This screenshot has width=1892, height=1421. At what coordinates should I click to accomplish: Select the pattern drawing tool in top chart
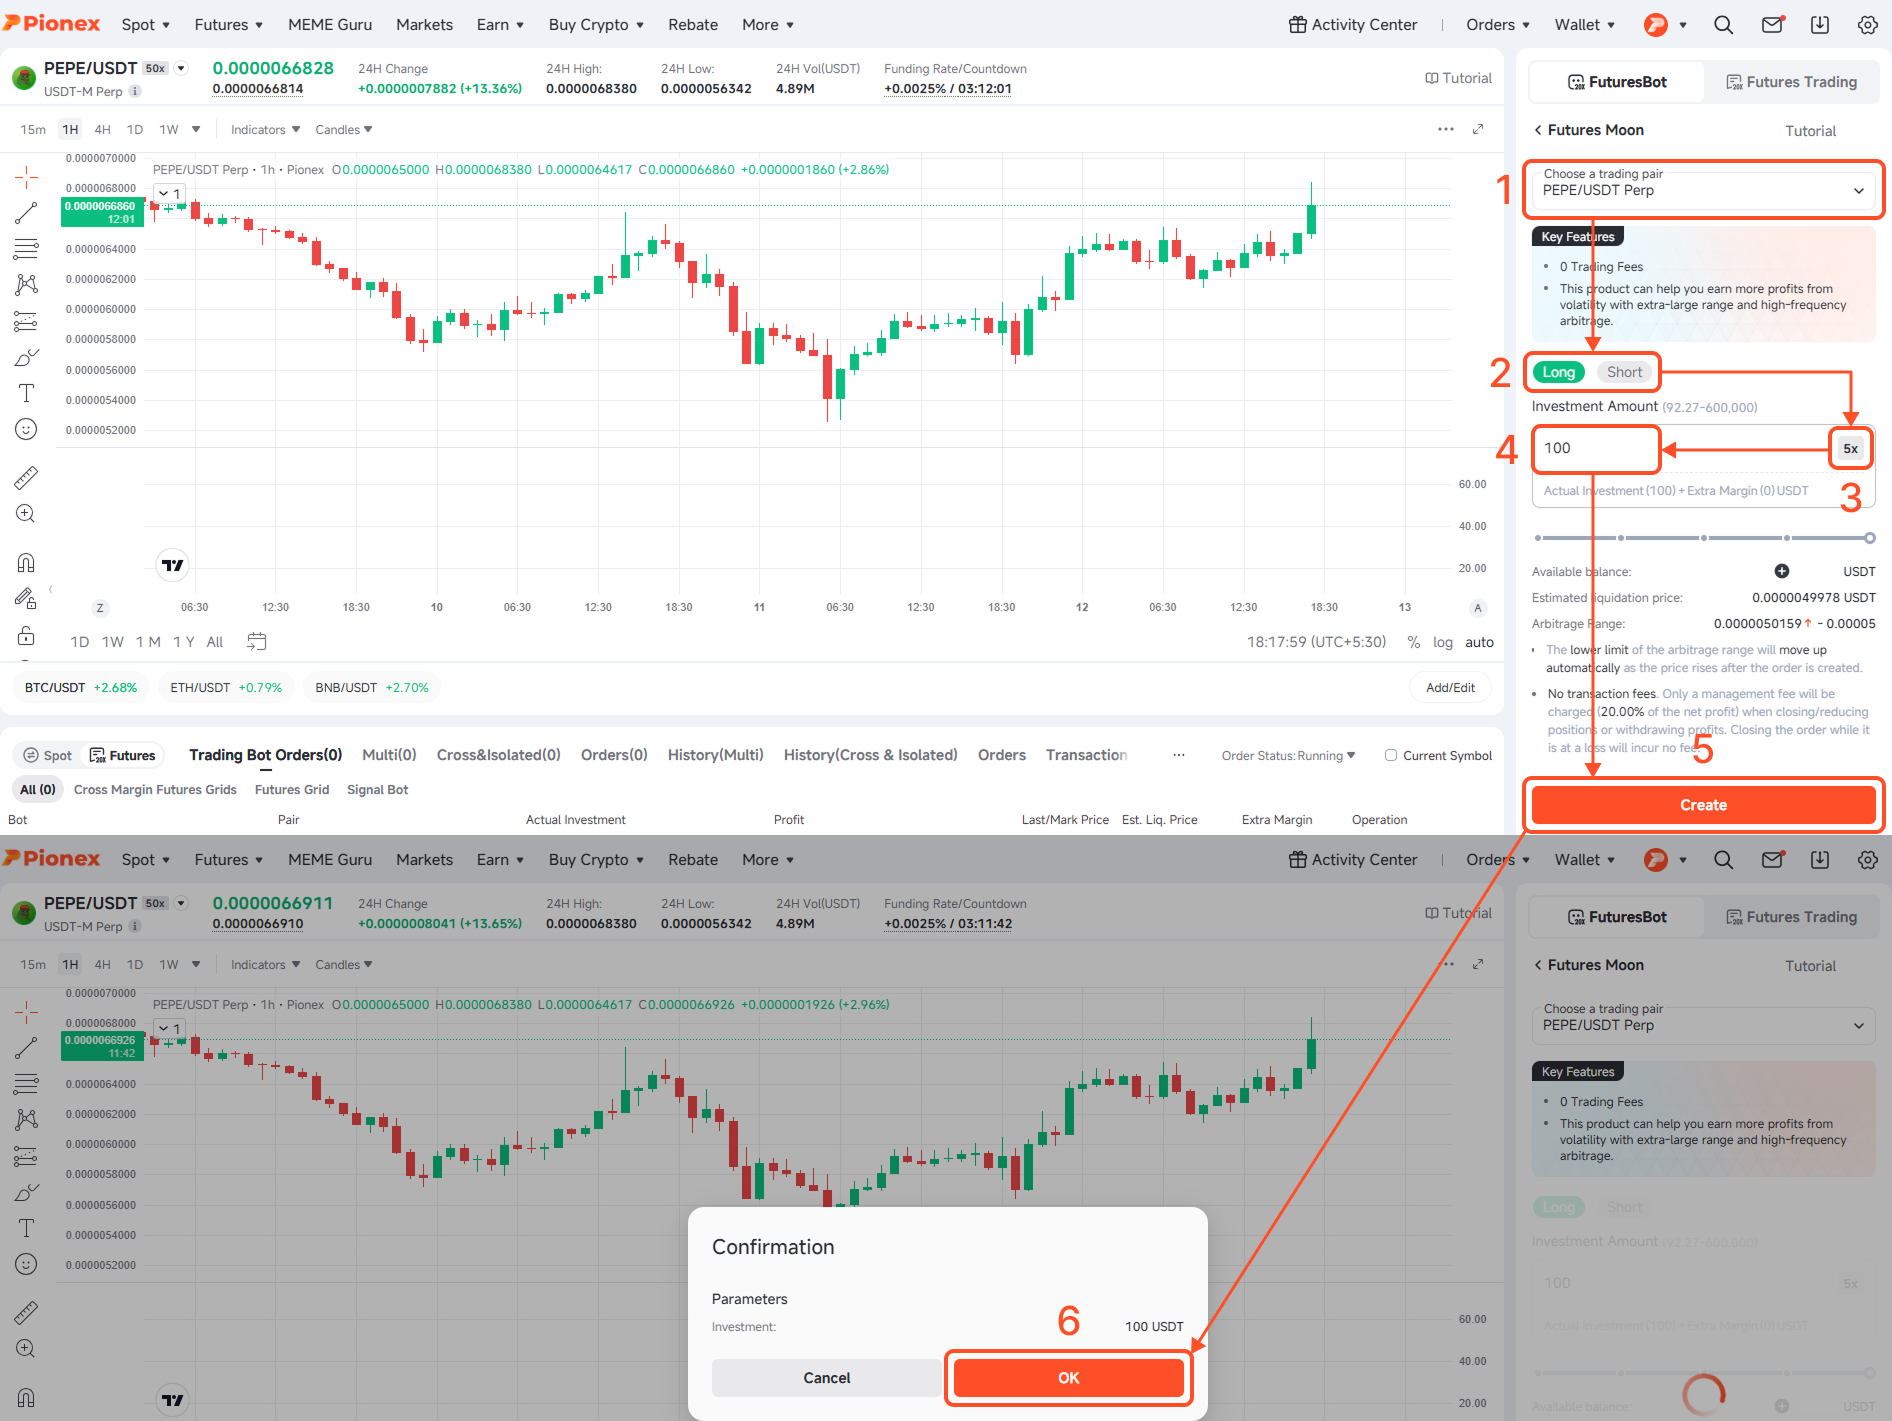26,285
